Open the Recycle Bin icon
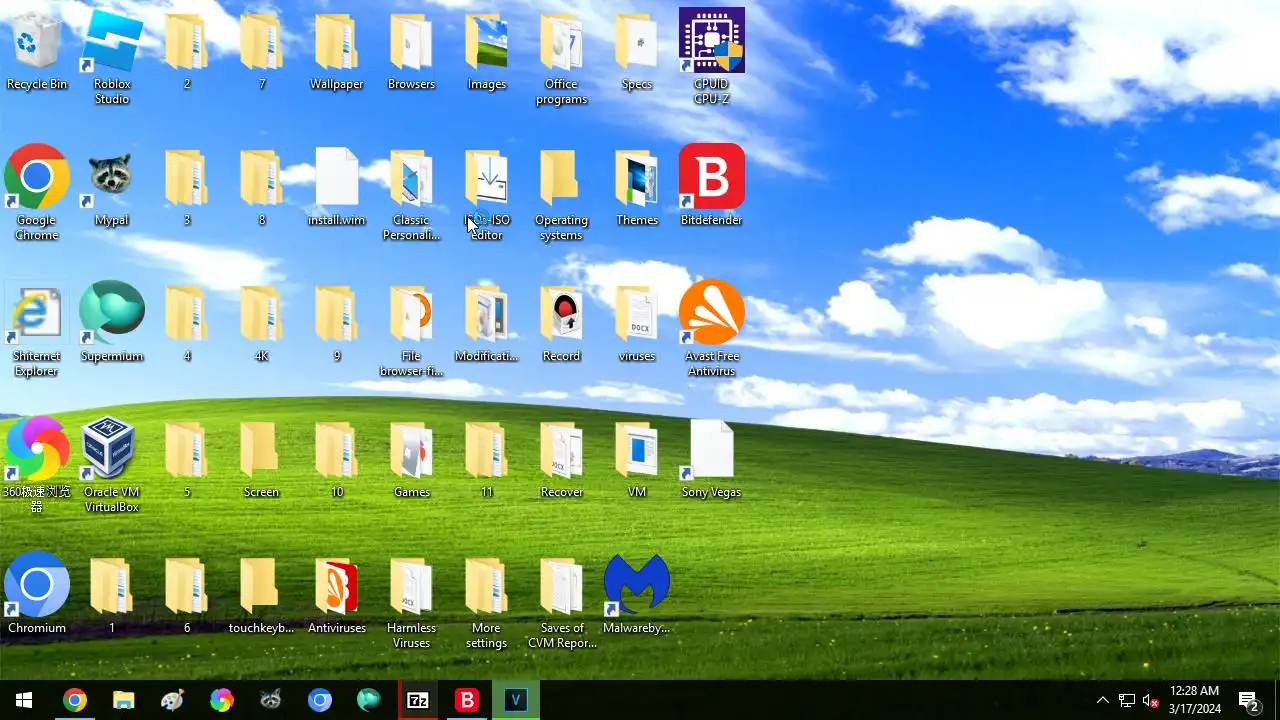This screenshot has width=1280, height=720. tap(37, 50)
